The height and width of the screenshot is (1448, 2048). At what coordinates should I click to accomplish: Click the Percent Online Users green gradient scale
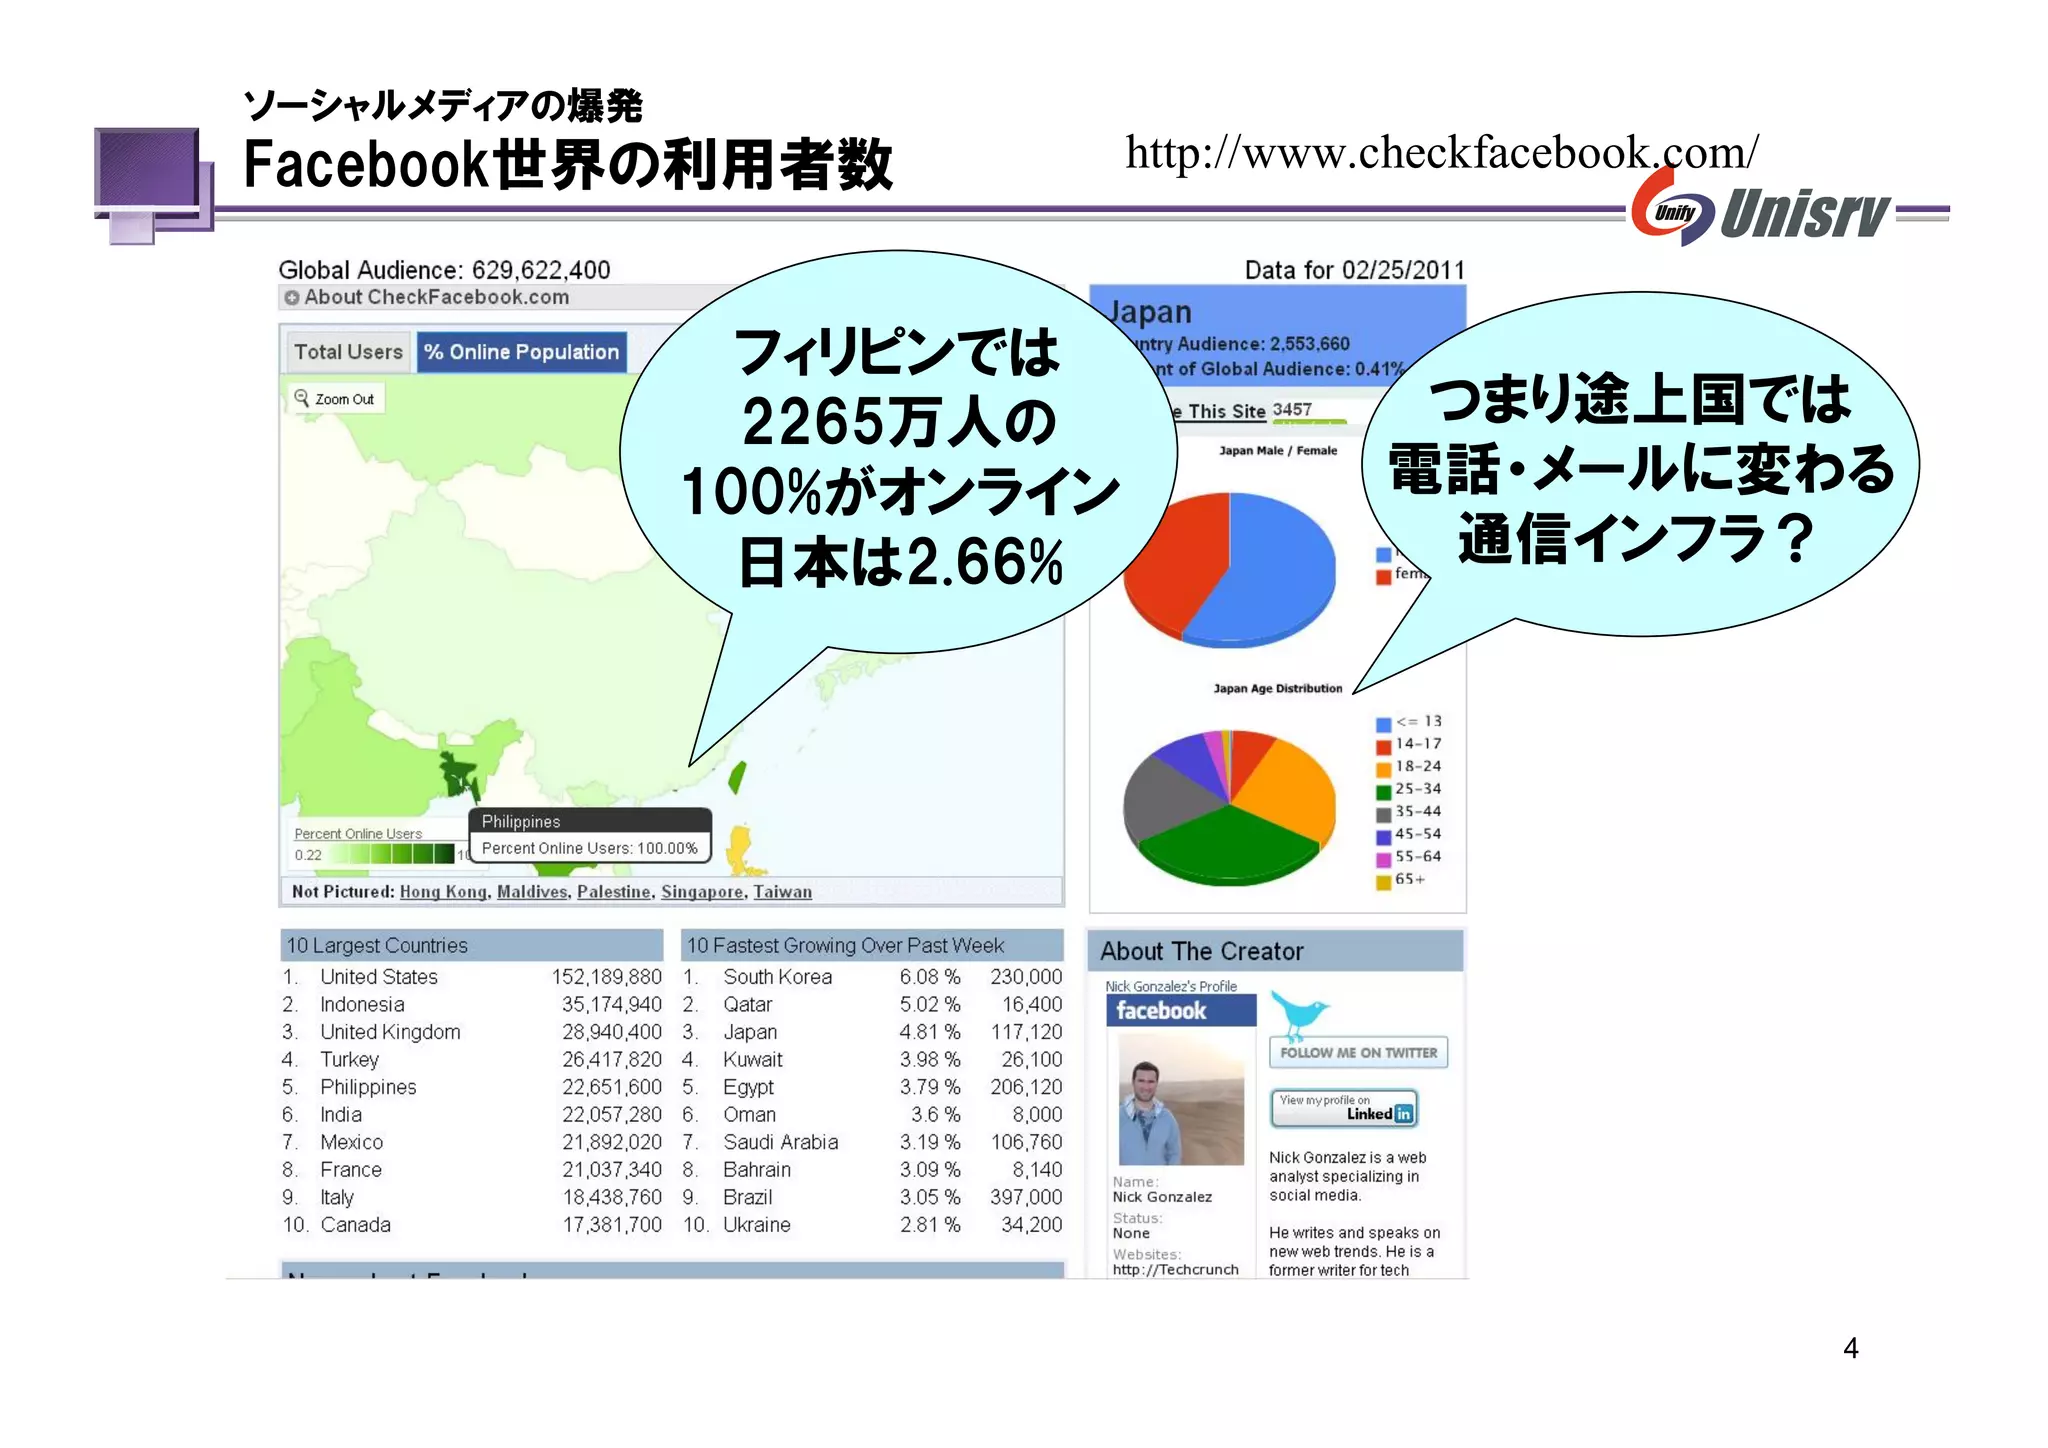click(x=392, y=854)
